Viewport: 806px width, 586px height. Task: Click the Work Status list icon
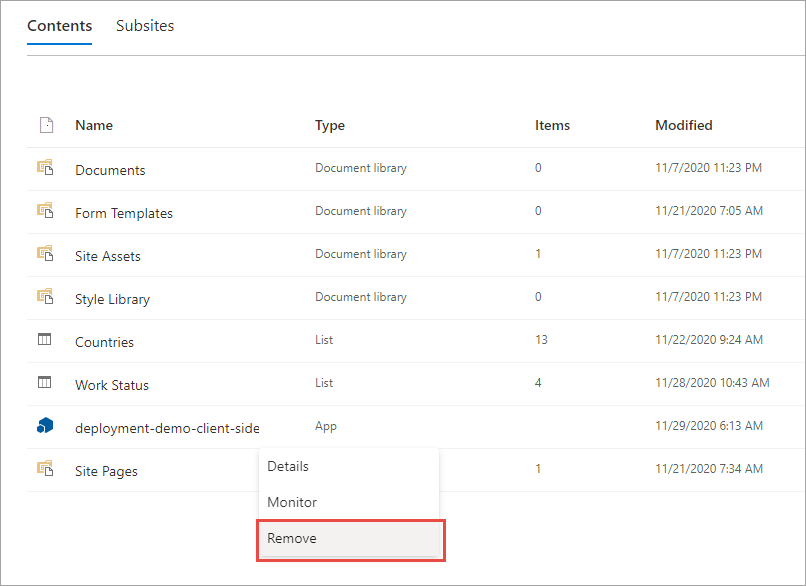click(45, 382)
